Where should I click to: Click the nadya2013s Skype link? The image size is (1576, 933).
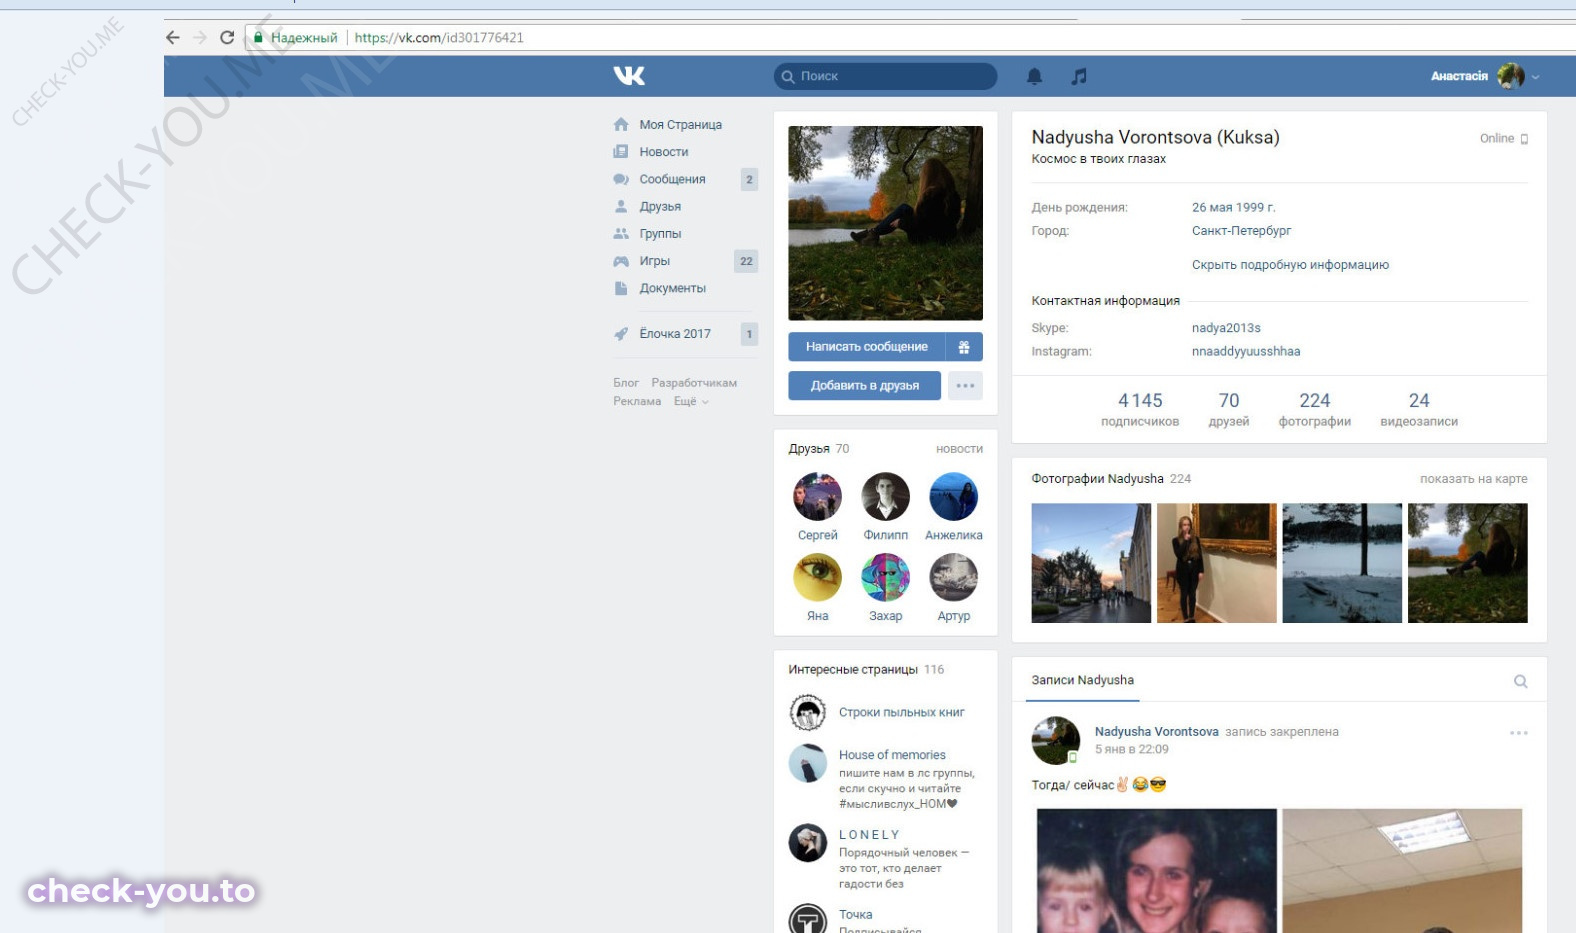(1226, 328)
